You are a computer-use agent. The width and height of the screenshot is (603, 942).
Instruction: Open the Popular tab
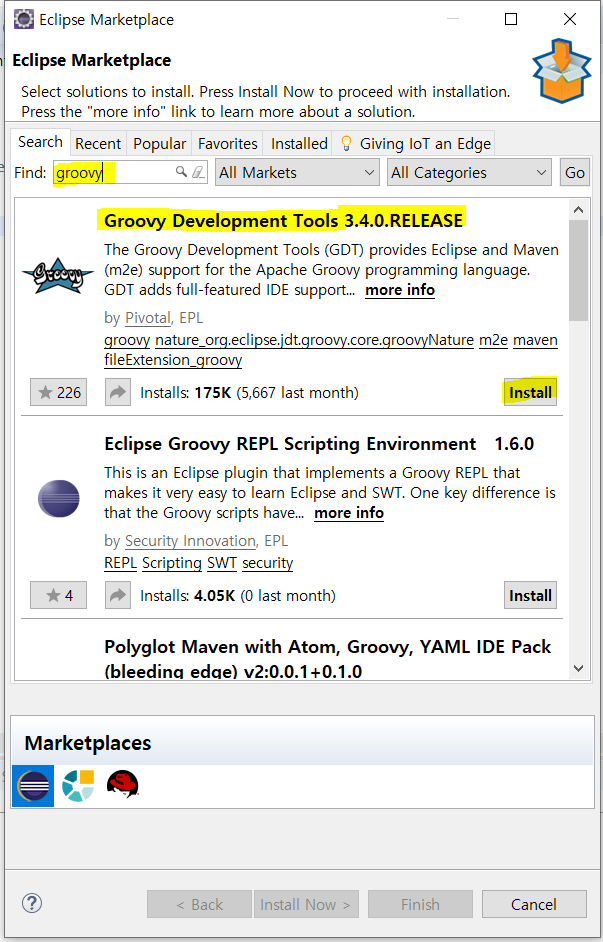point(159,144)
